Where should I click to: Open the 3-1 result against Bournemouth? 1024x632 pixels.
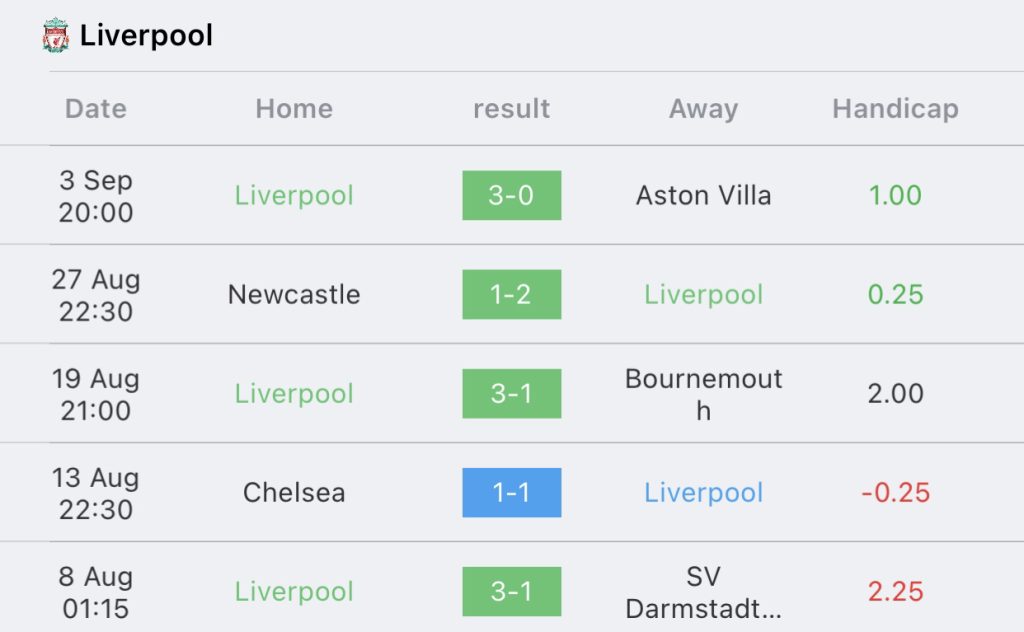(x=511, y=394)
